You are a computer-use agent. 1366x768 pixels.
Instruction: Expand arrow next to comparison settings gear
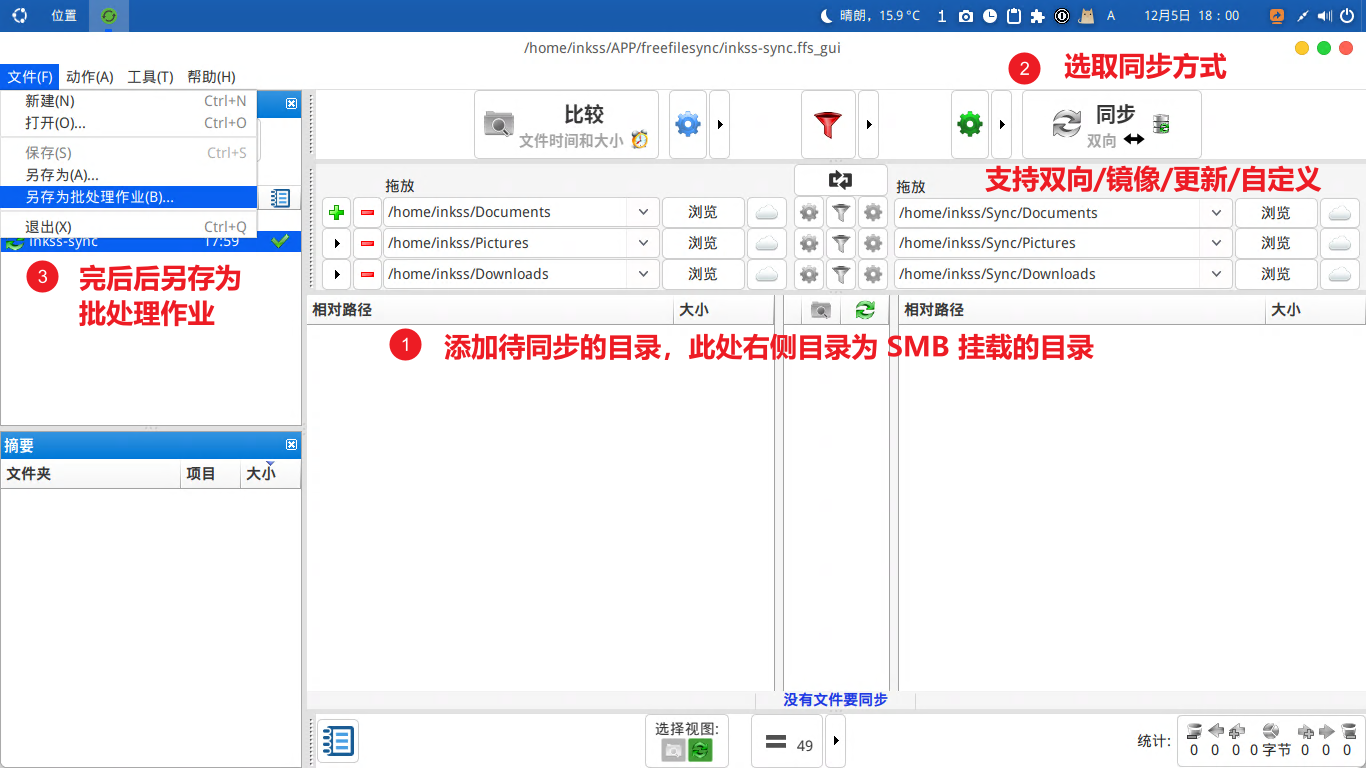coord(721,125)
